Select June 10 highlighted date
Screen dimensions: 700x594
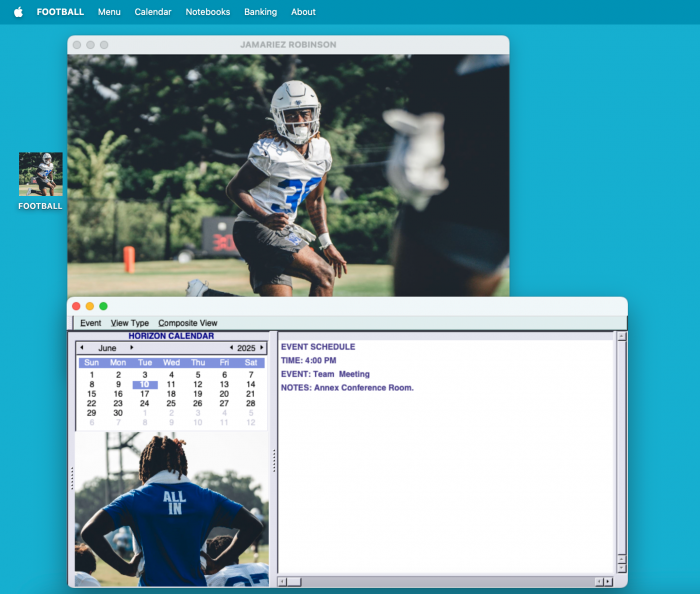tap(144, 384)
